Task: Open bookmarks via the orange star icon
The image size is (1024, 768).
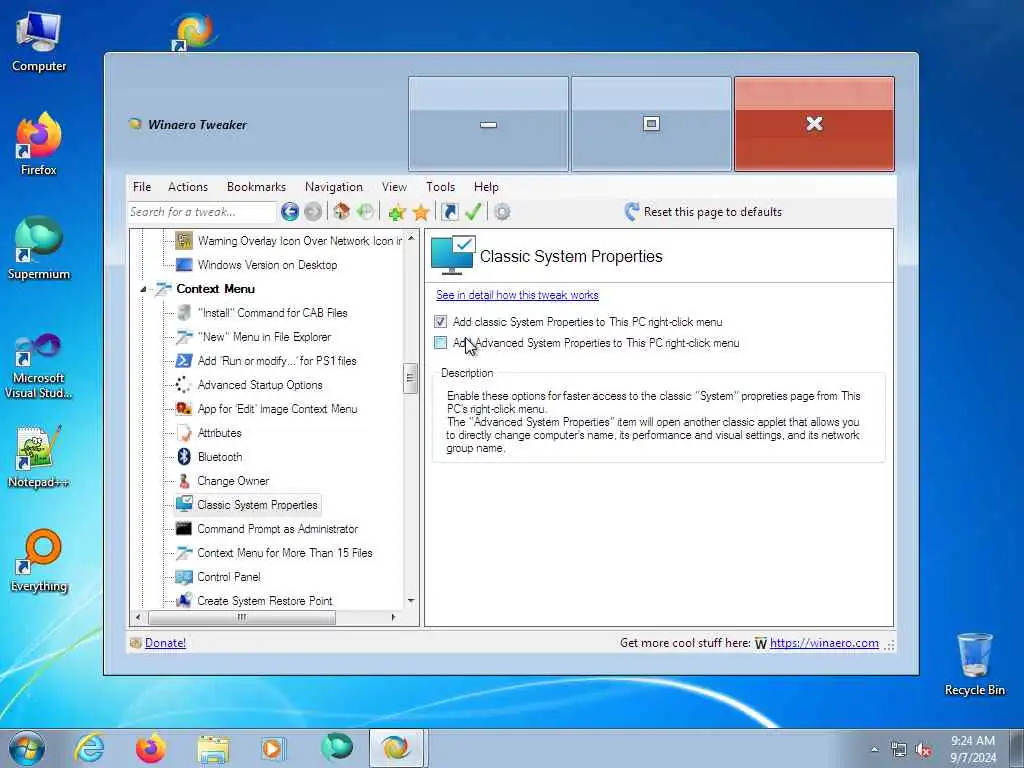Action: (421, 212)
